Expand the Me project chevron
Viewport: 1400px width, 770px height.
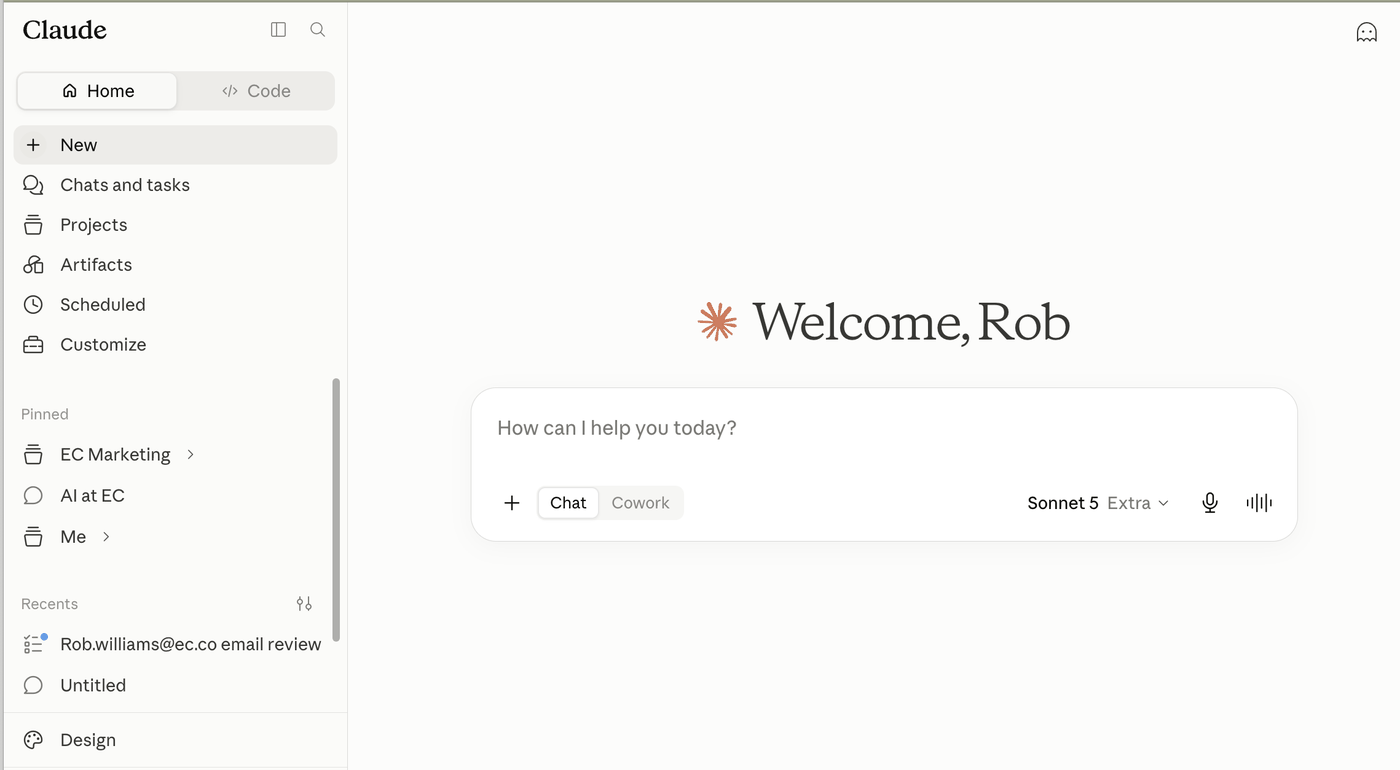point(106,537)
